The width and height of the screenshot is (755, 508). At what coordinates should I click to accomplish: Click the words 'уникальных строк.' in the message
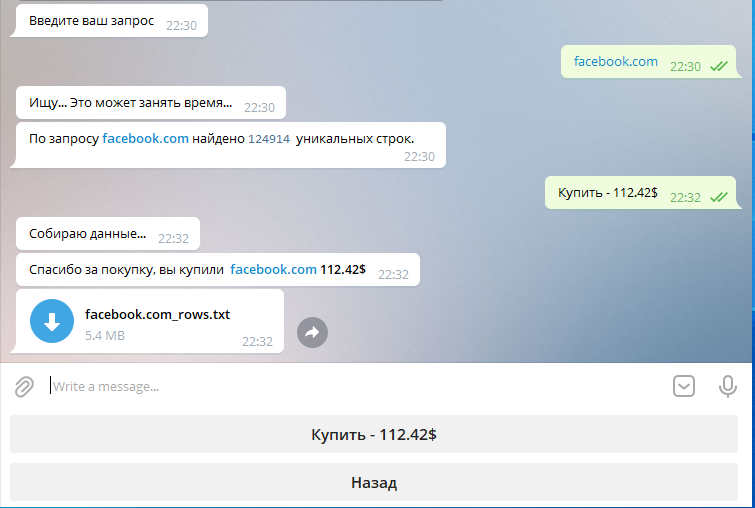pyautogui.click(x=355, y=139)
